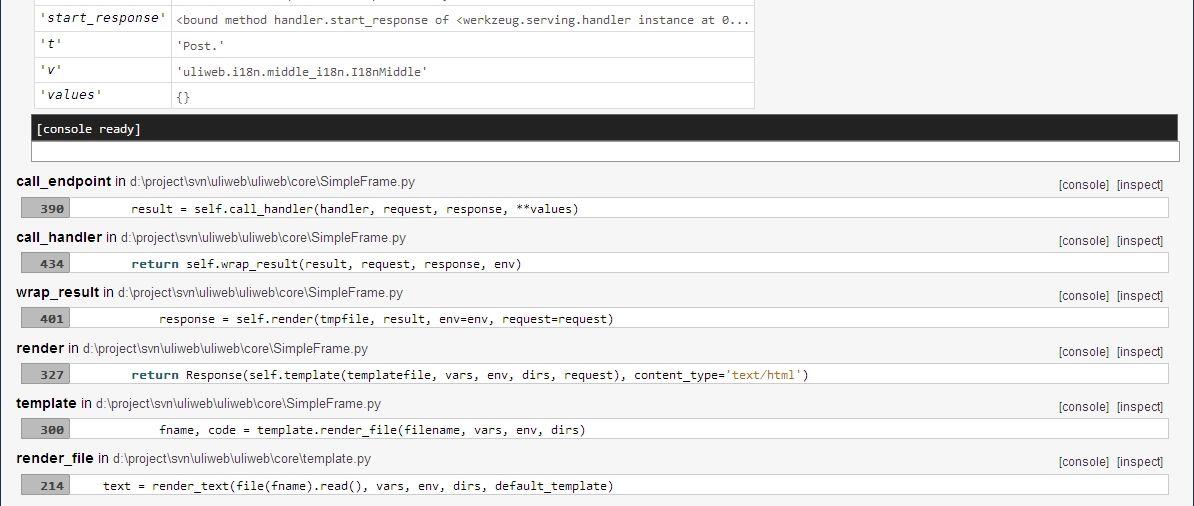Inspect the template frame
The image size is (1194, 506).
coord(1139,407)
